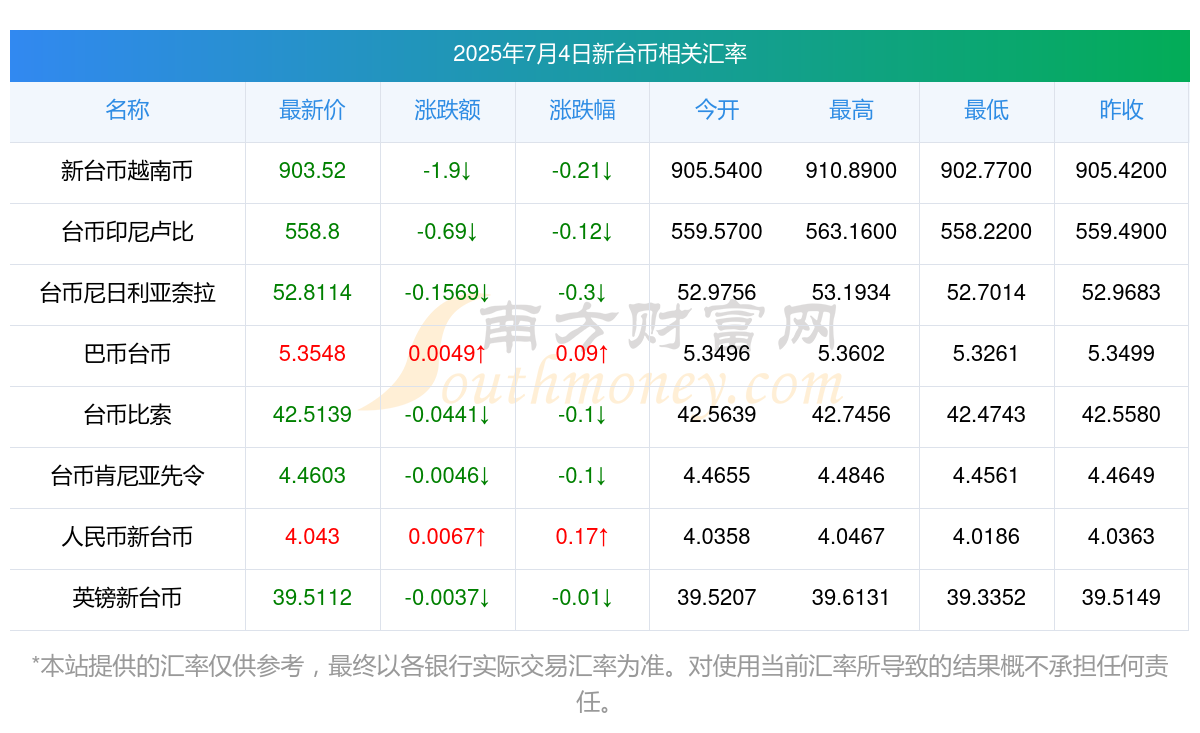Click latest price 5.3548 in red
This screenshot has width=1200, height=733.
tap(312, 354)
